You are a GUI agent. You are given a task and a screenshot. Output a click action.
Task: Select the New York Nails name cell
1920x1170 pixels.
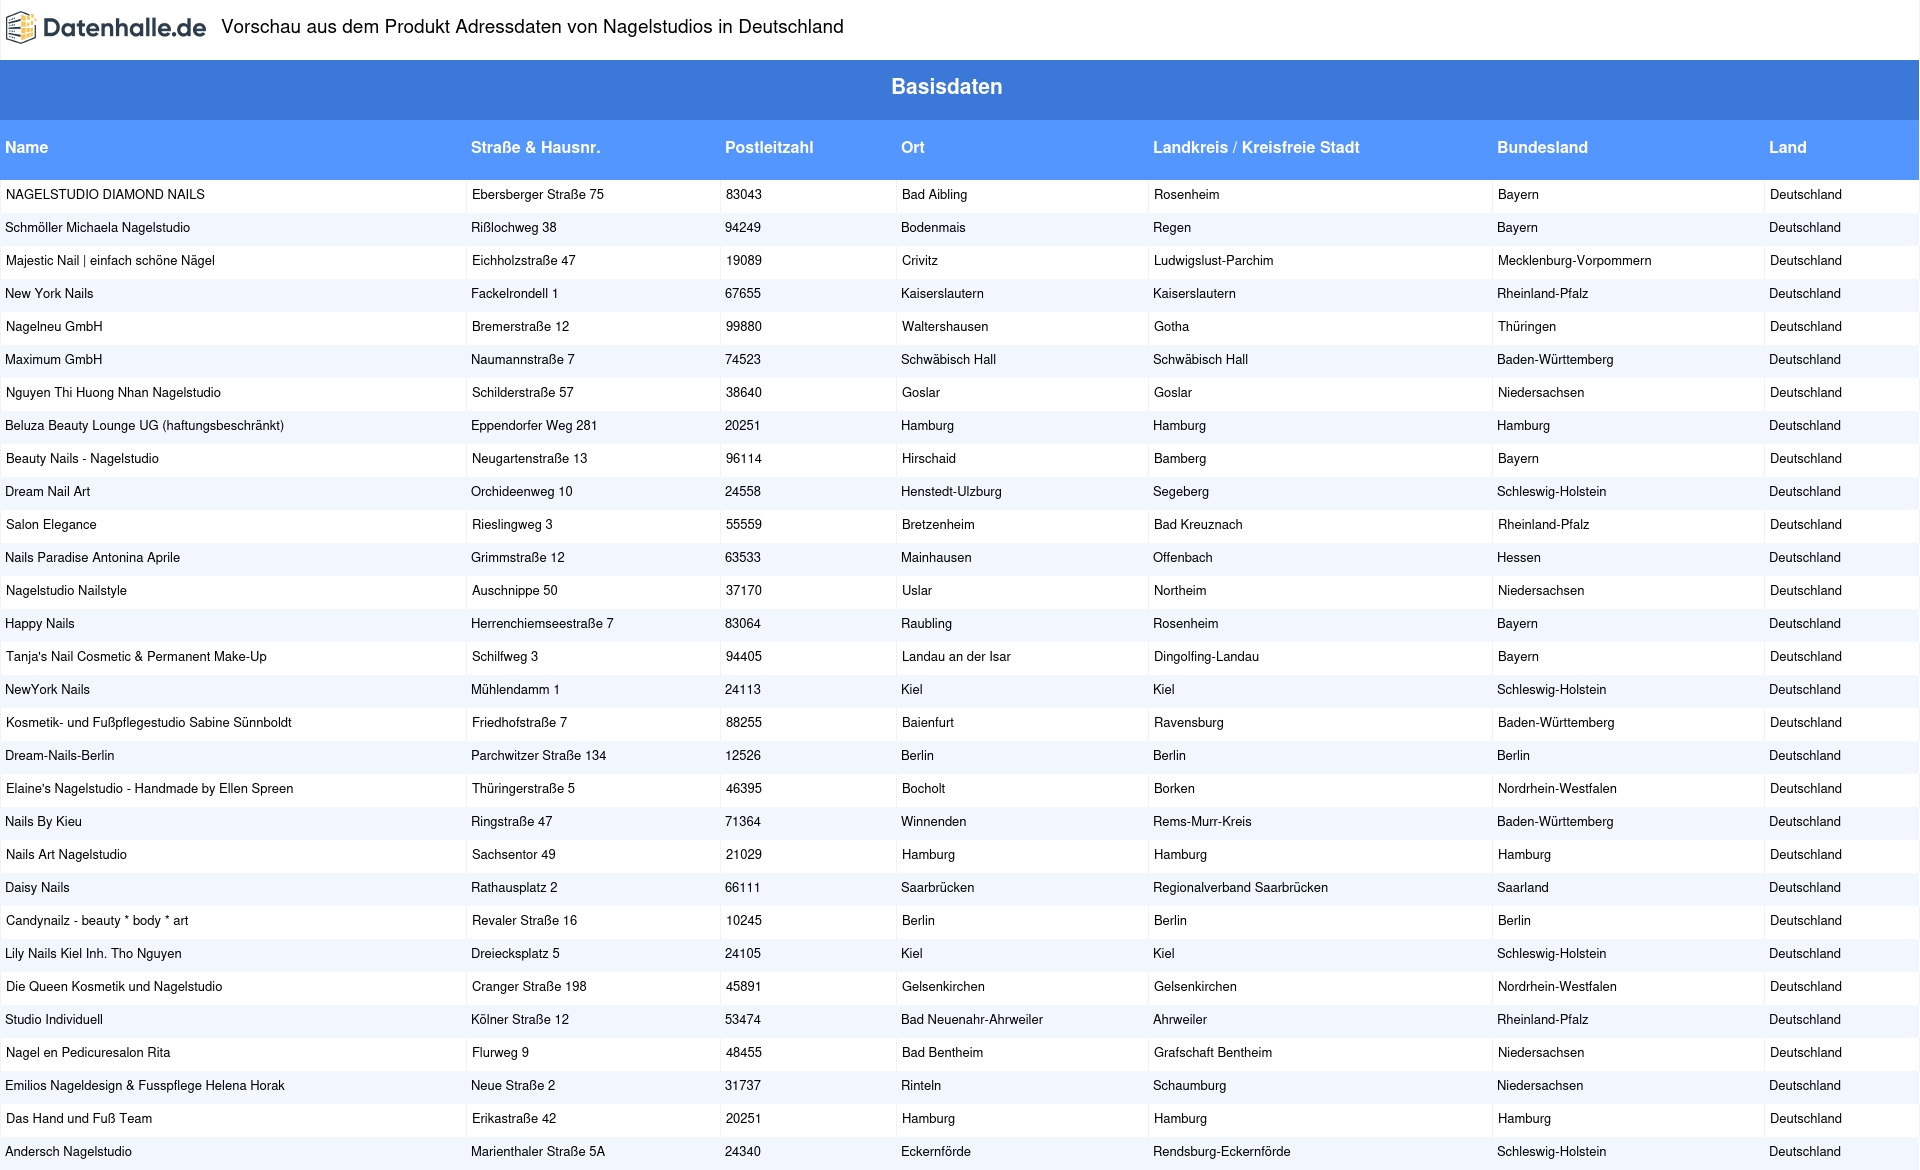[49, 294]
